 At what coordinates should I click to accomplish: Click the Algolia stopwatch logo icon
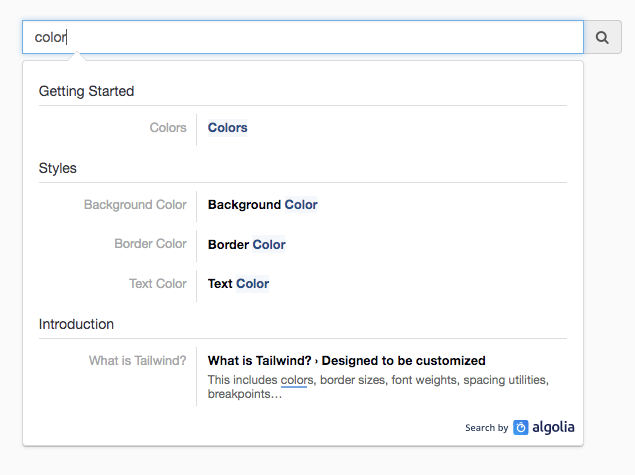(521, 427)
